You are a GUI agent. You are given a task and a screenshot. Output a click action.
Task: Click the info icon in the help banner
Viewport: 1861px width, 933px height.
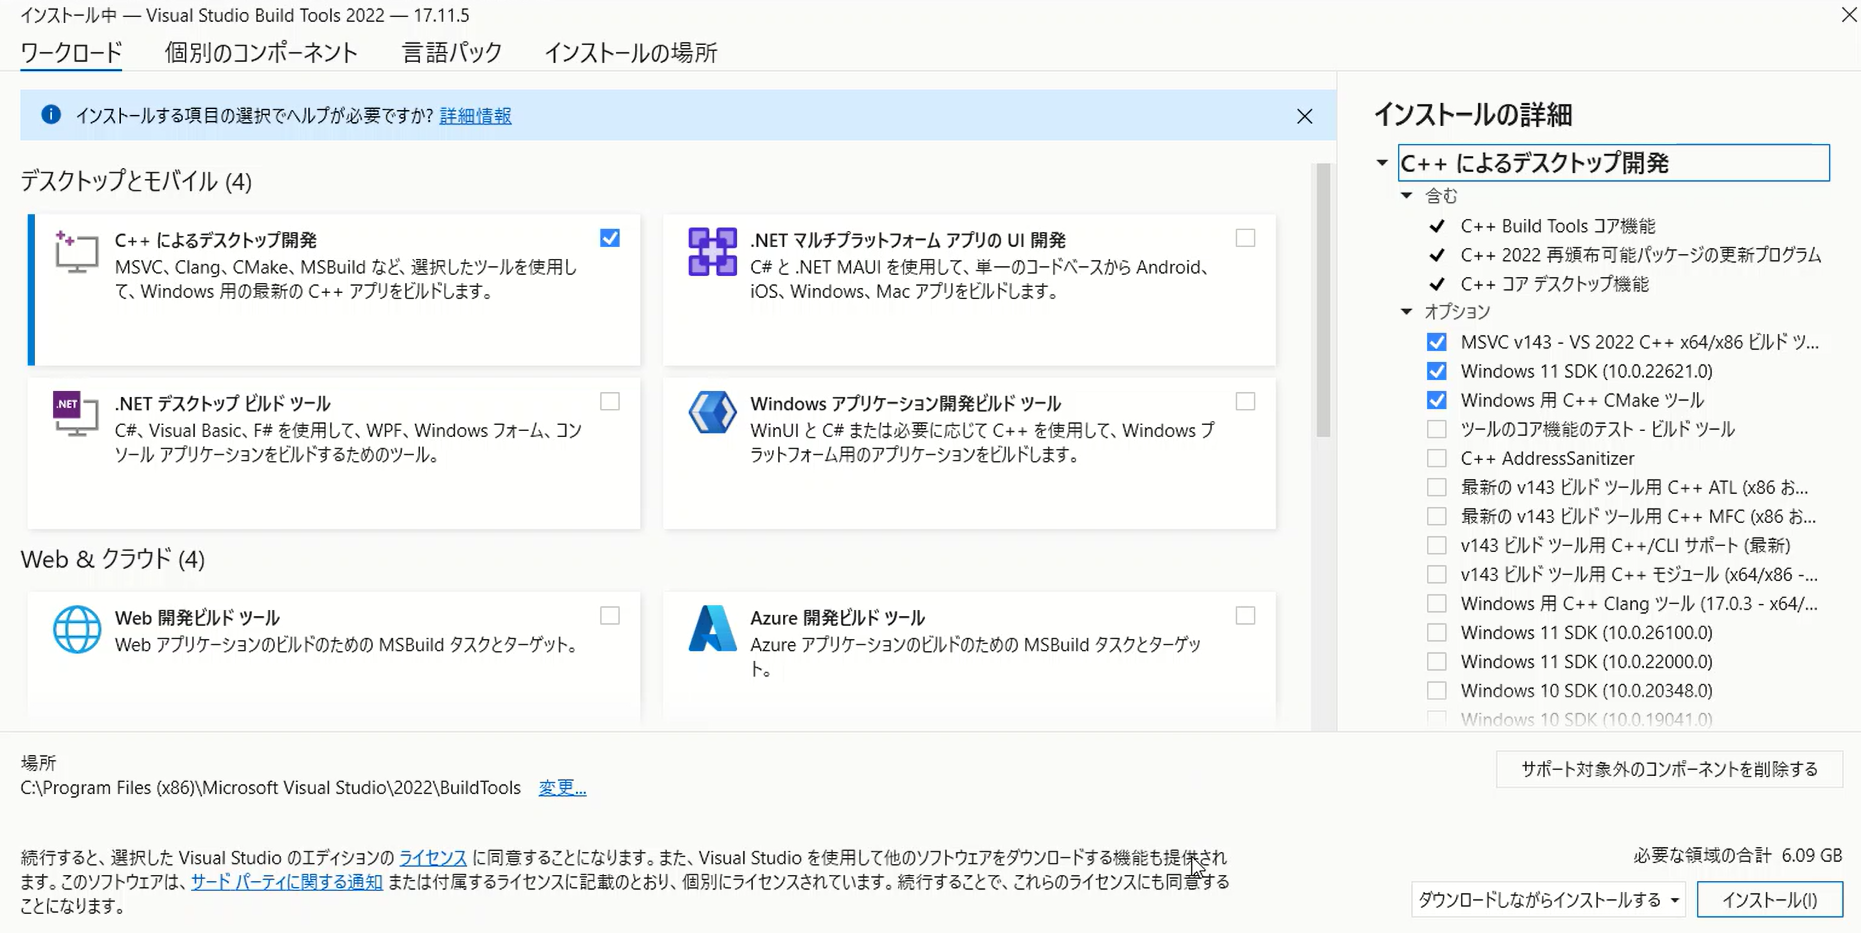pyautogui.click(x=51, y=115)
